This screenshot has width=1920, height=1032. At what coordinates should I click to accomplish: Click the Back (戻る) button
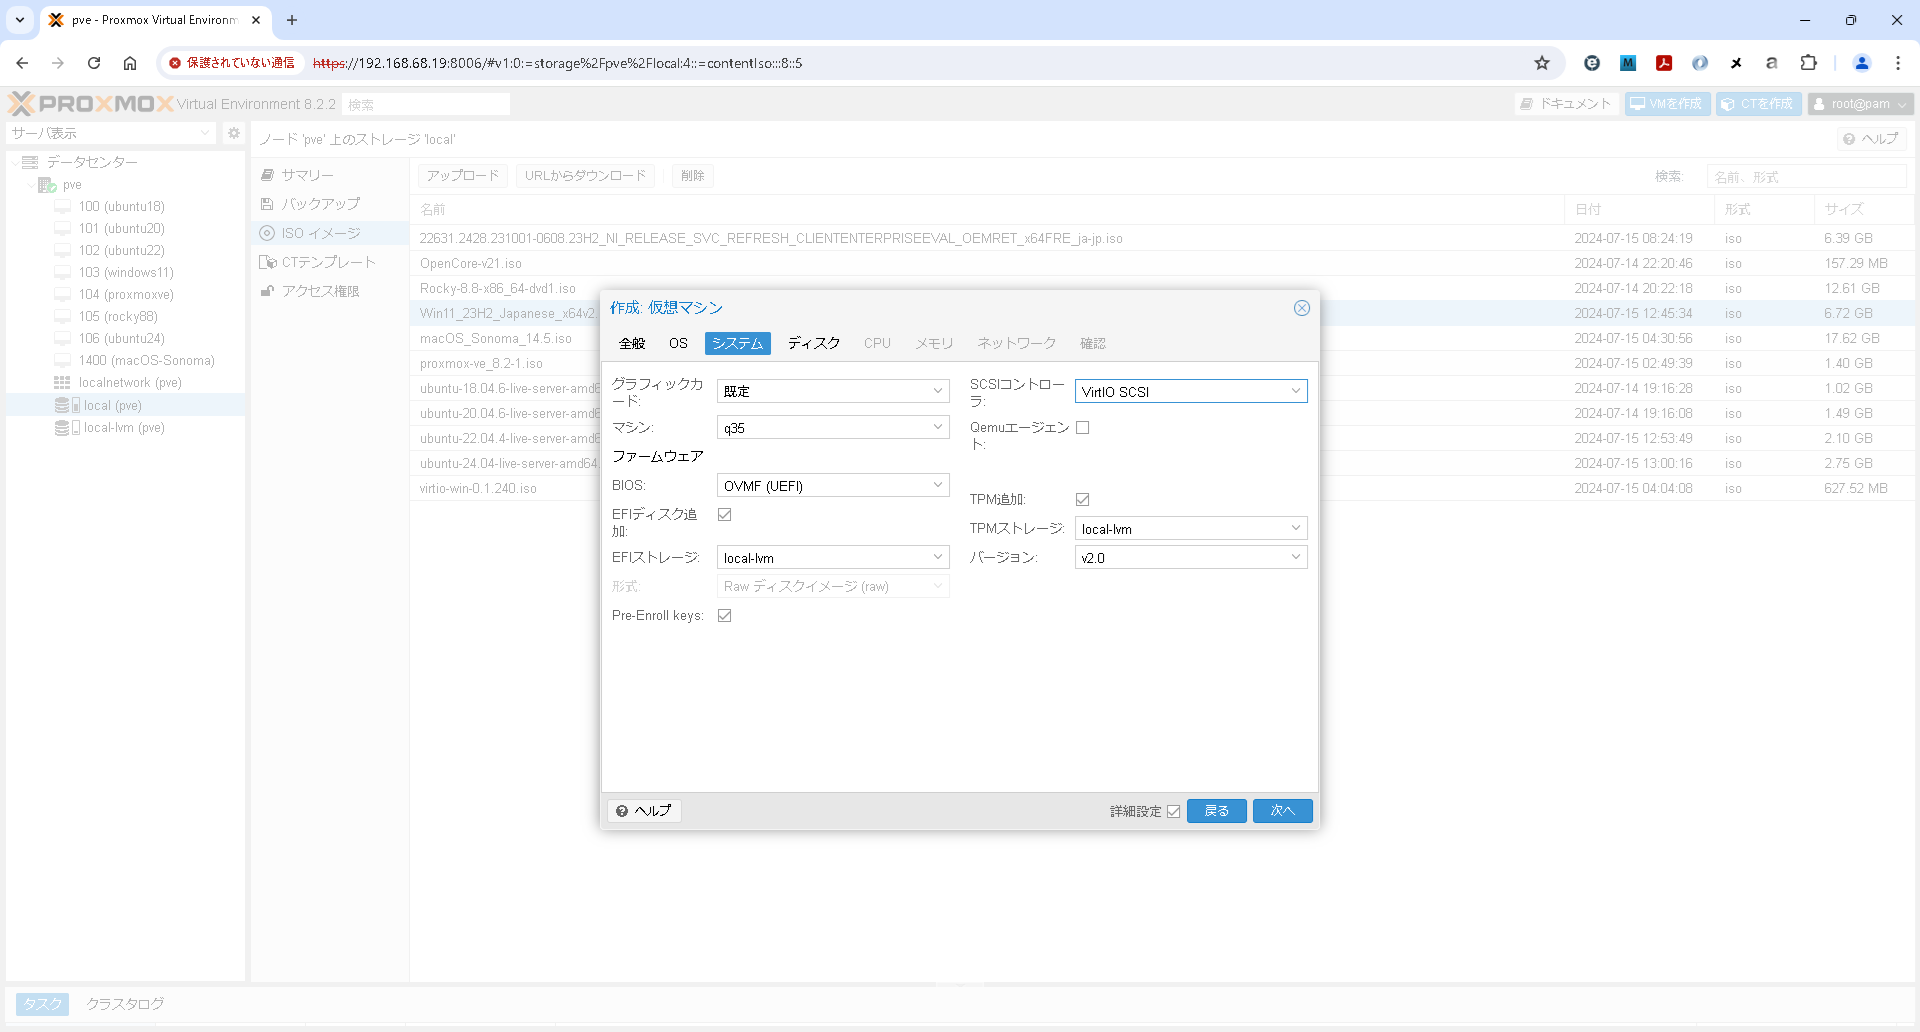pyautogui.click(x=1216, y=811)
